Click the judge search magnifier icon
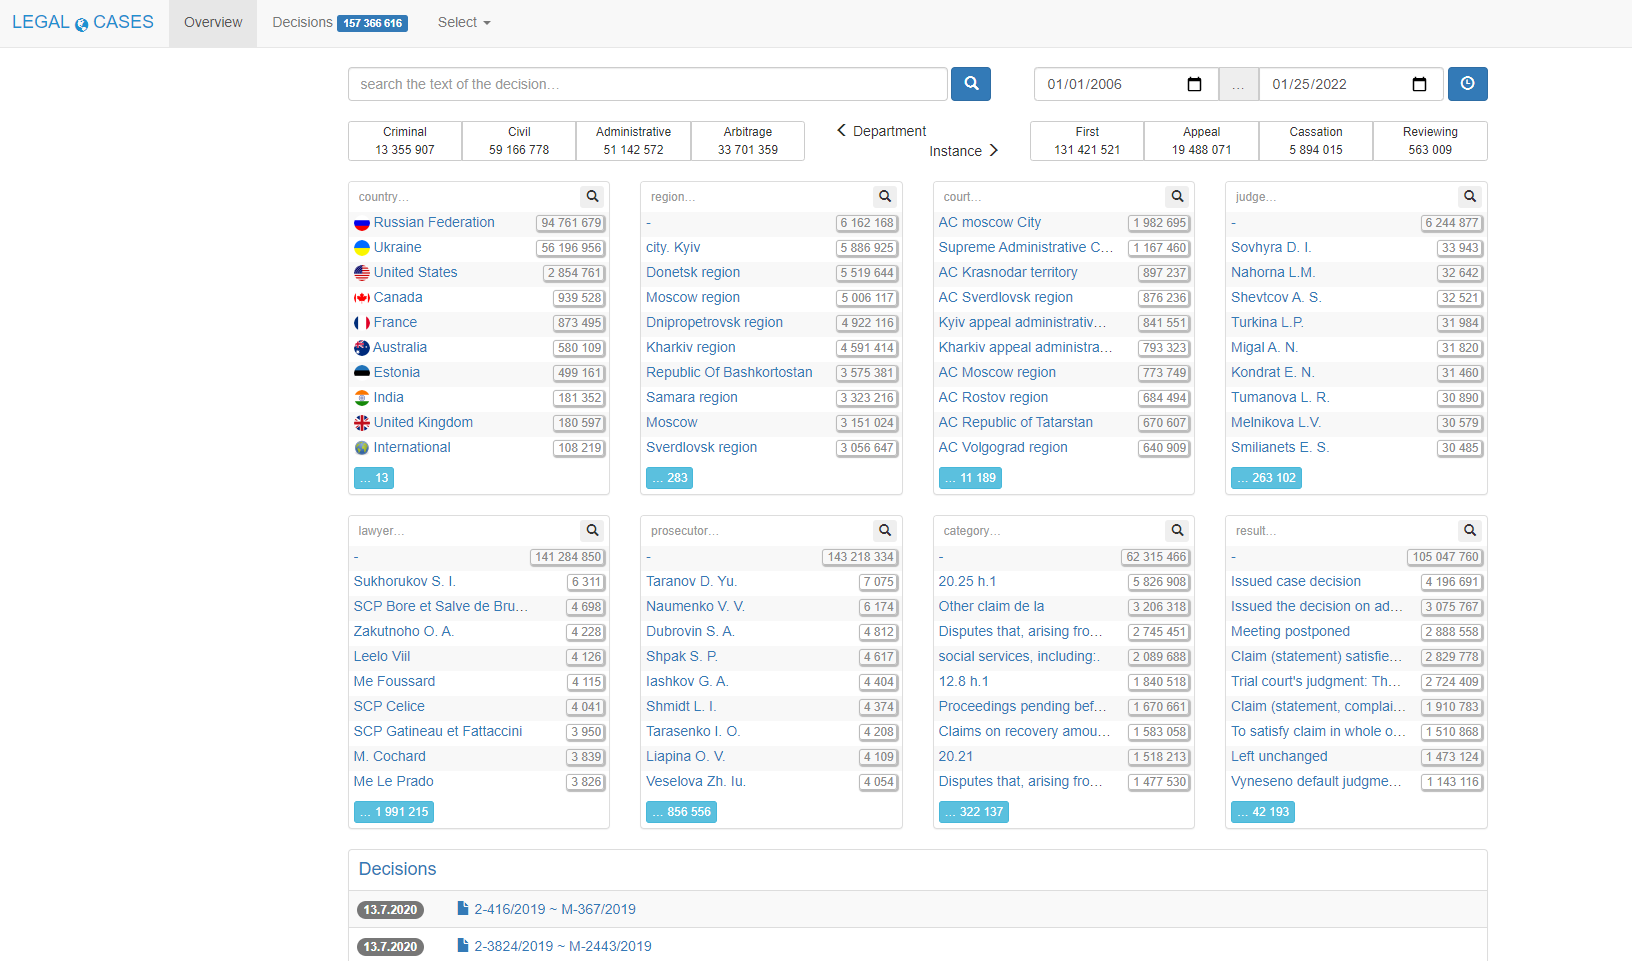 (x=1470, y=197)
